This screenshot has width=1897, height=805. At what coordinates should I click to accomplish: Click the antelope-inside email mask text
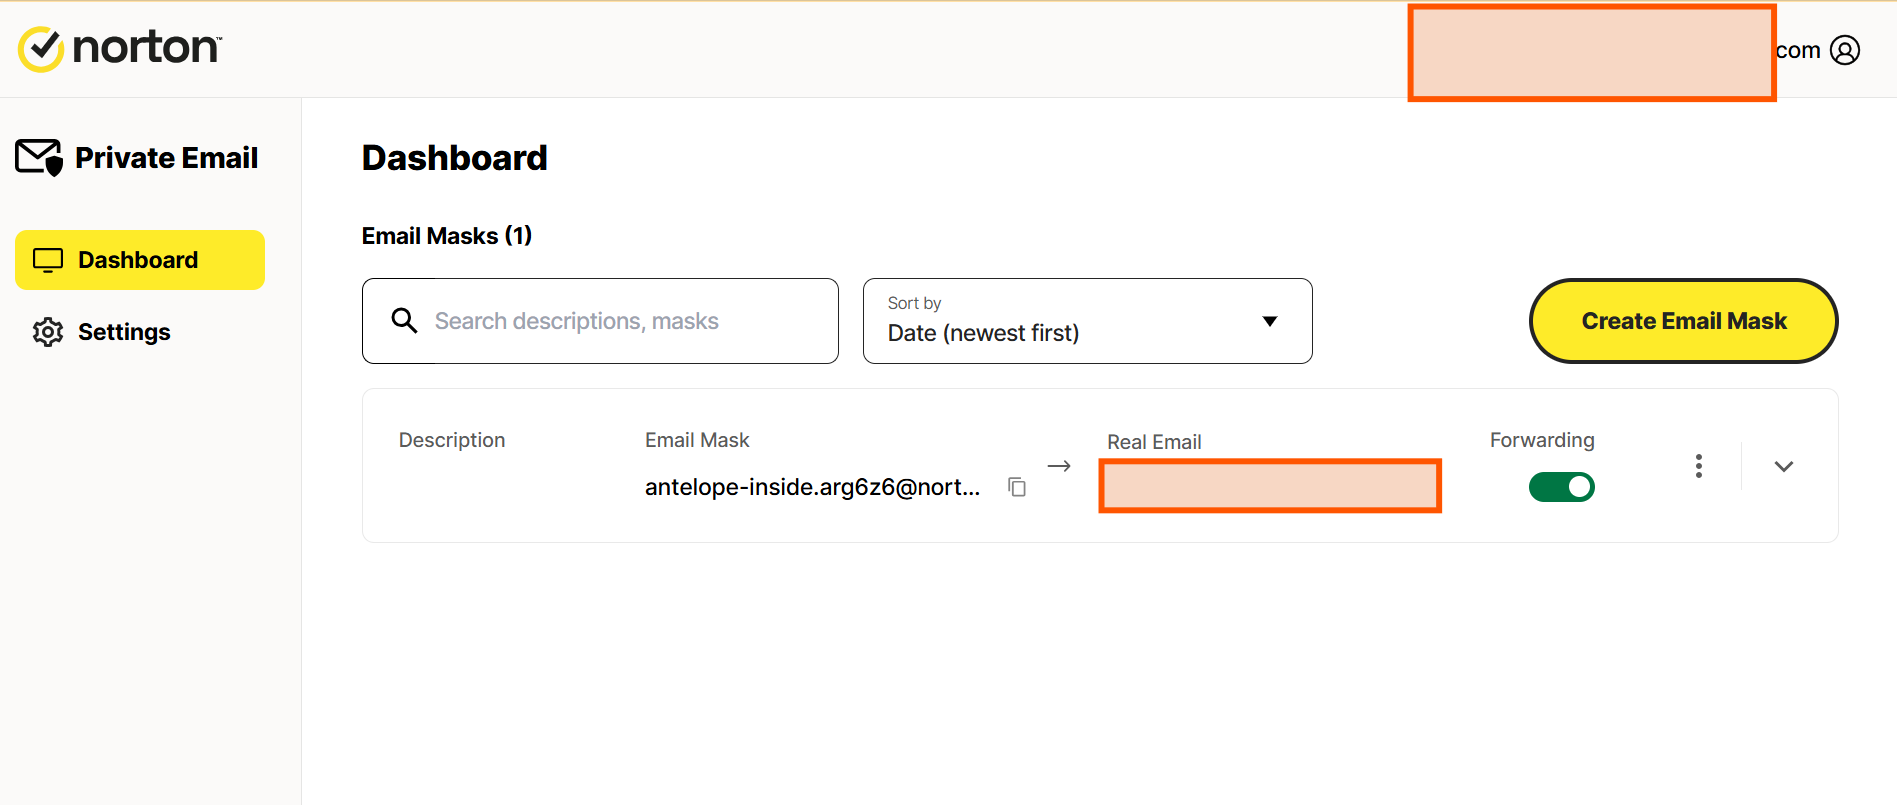(811, 487)
